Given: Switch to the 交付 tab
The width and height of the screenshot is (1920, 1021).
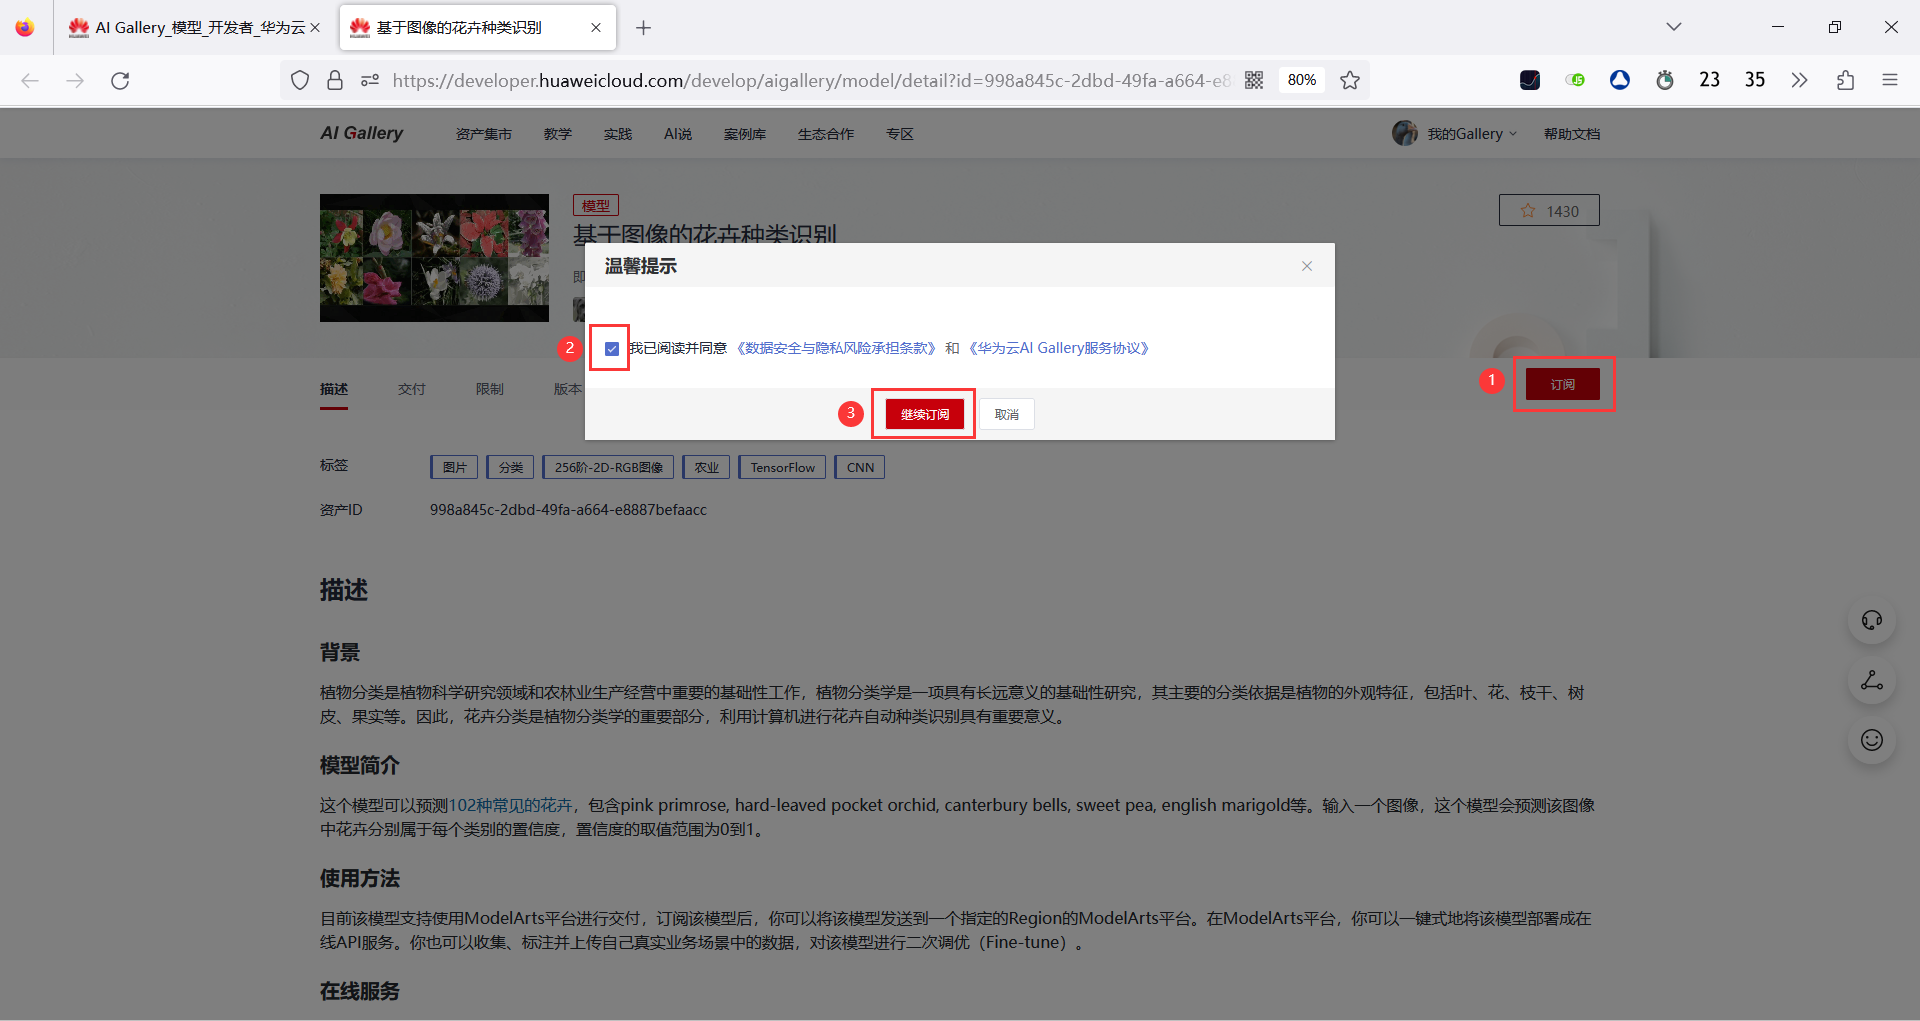Looking at the screenshot, I should pyautogui.click(x=411, y=389).
